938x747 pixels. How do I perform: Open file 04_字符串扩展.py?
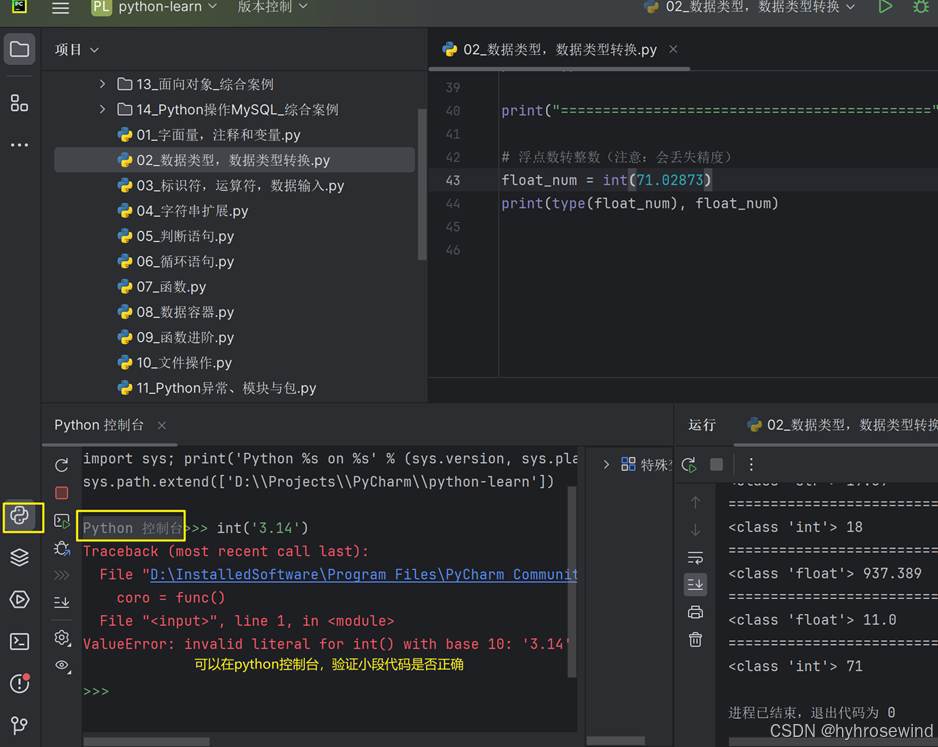click(183, 211)
